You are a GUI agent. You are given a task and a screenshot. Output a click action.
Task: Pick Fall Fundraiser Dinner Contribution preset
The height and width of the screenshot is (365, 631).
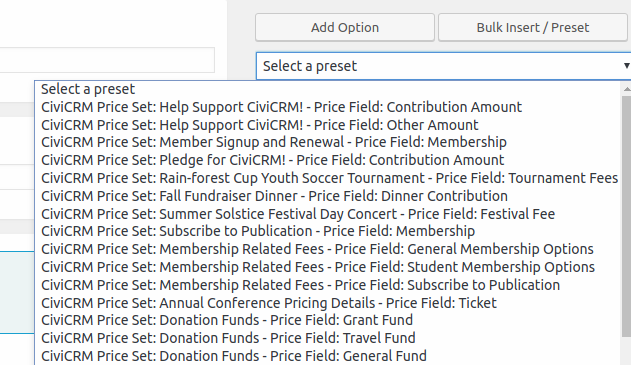pyautogui.click(x=328, y=196)
